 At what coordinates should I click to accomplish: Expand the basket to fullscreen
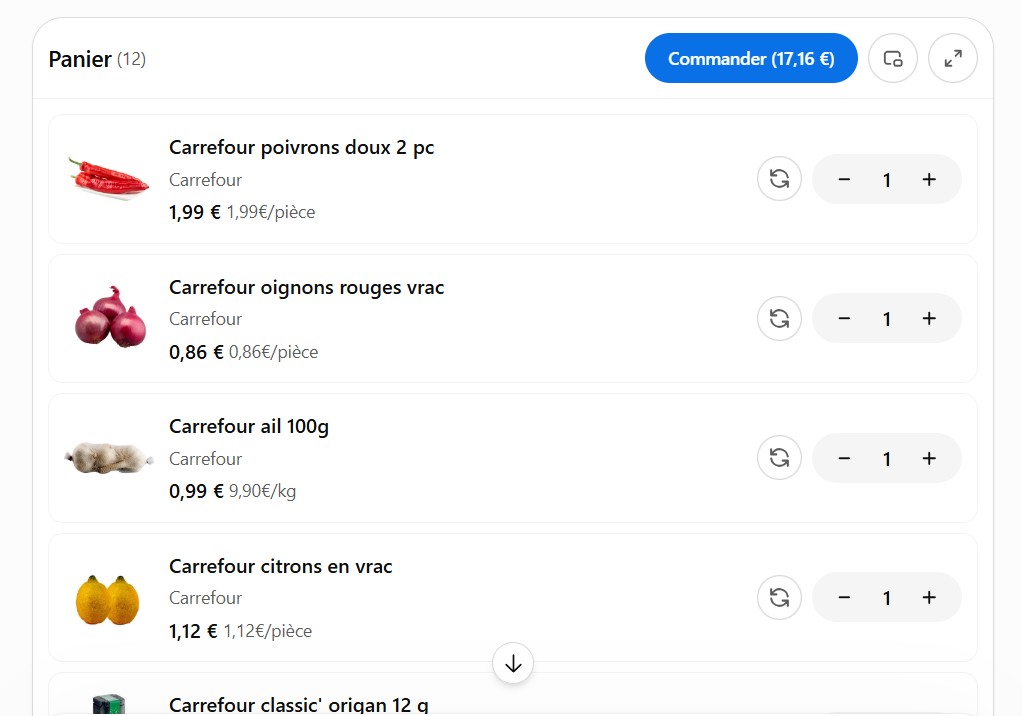(x=953, y=59)
